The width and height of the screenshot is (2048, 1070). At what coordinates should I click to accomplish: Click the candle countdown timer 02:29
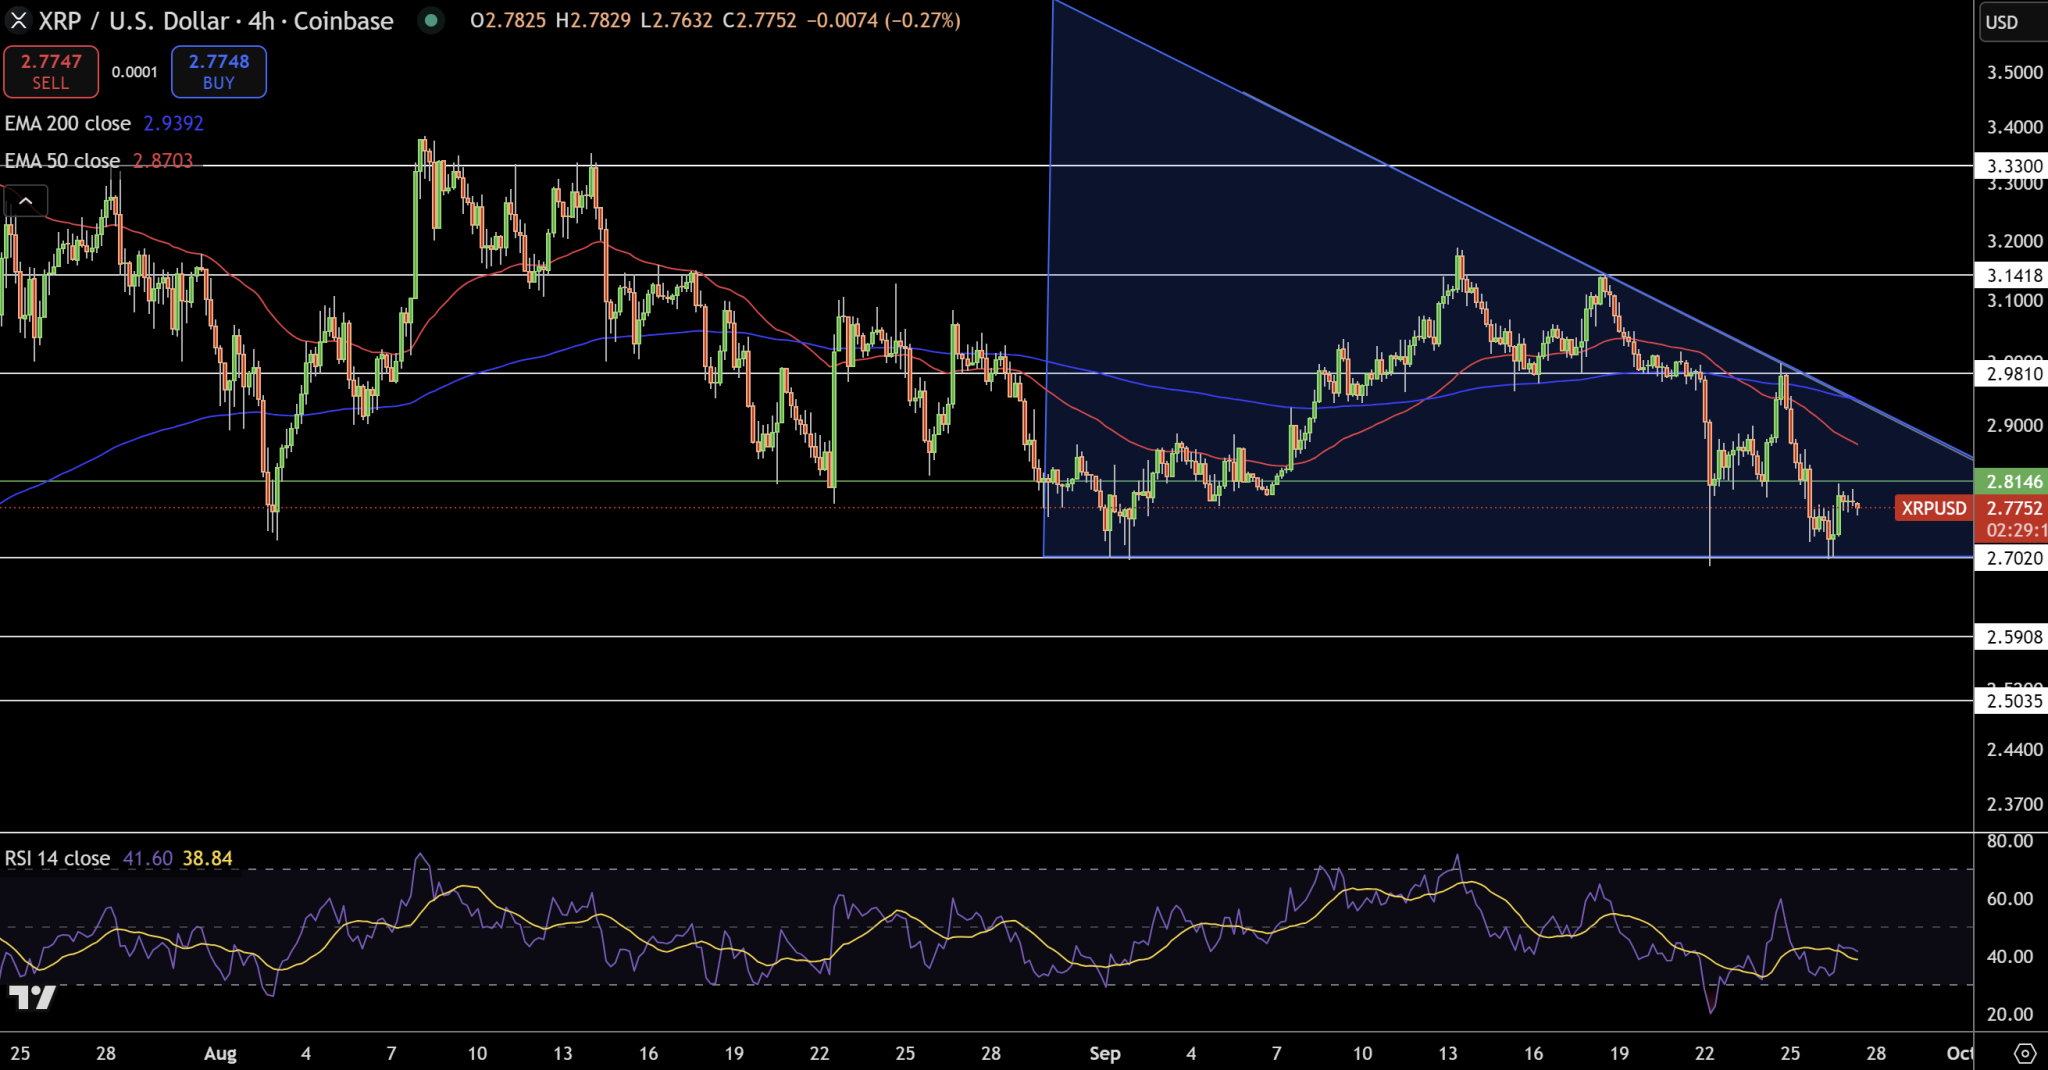[x=2015, y=531]
